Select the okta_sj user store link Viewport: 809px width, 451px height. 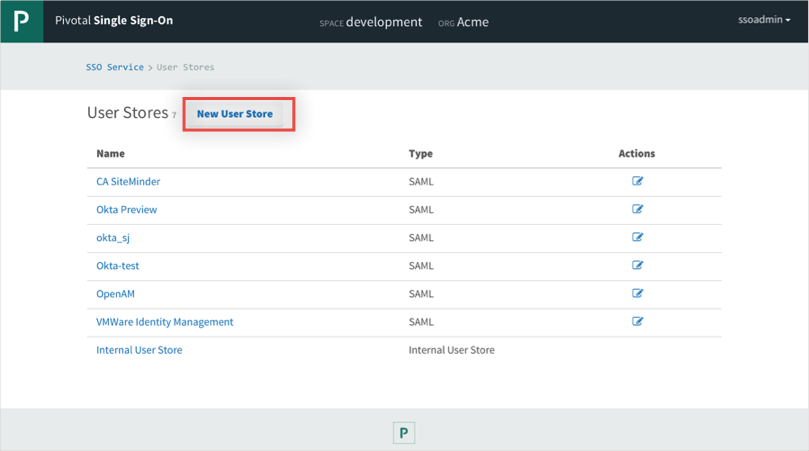(x=113, y=238)
